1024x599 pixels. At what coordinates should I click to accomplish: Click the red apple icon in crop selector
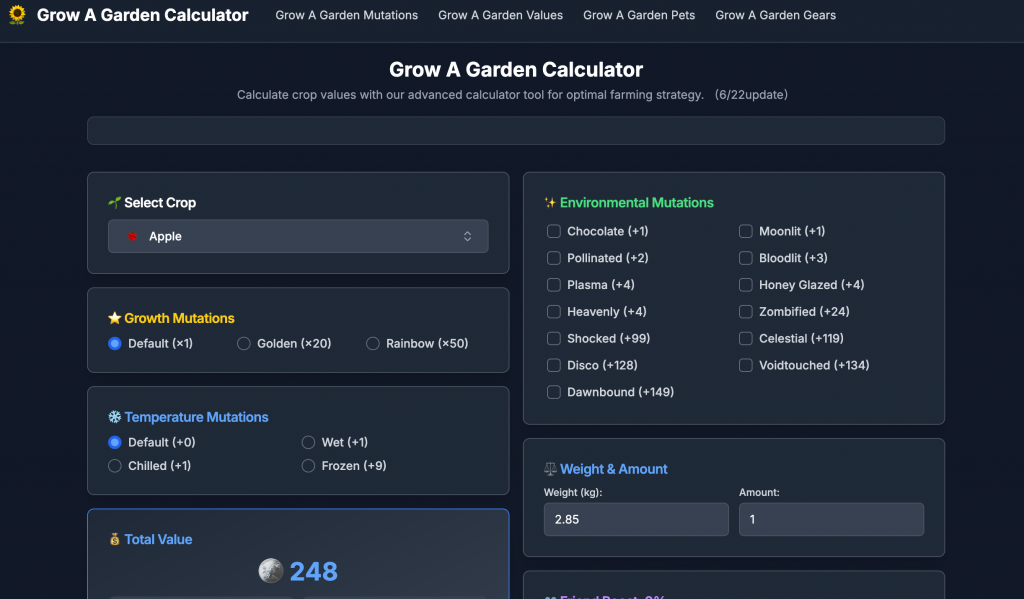pyautogui.click(x=133, y=236)
